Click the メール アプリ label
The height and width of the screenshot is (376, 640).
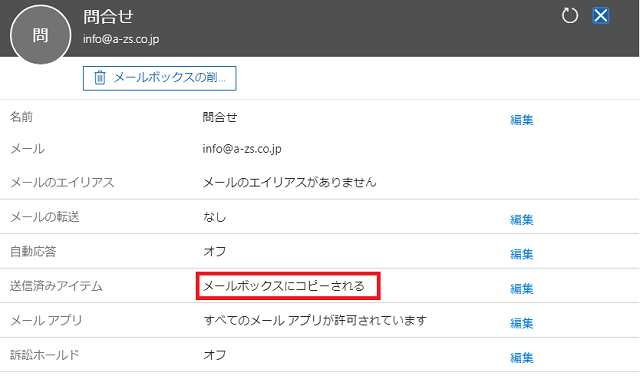pyautogui.click(x=46, y=320)
